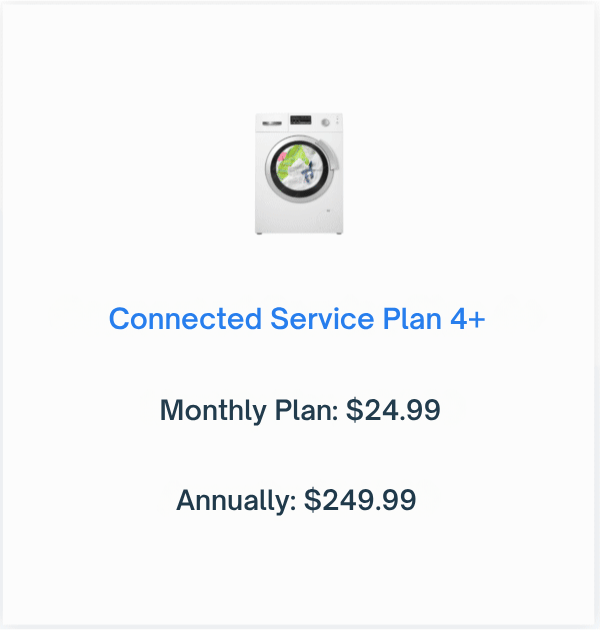Click the control dial on the washer

(x=326, y=123)
